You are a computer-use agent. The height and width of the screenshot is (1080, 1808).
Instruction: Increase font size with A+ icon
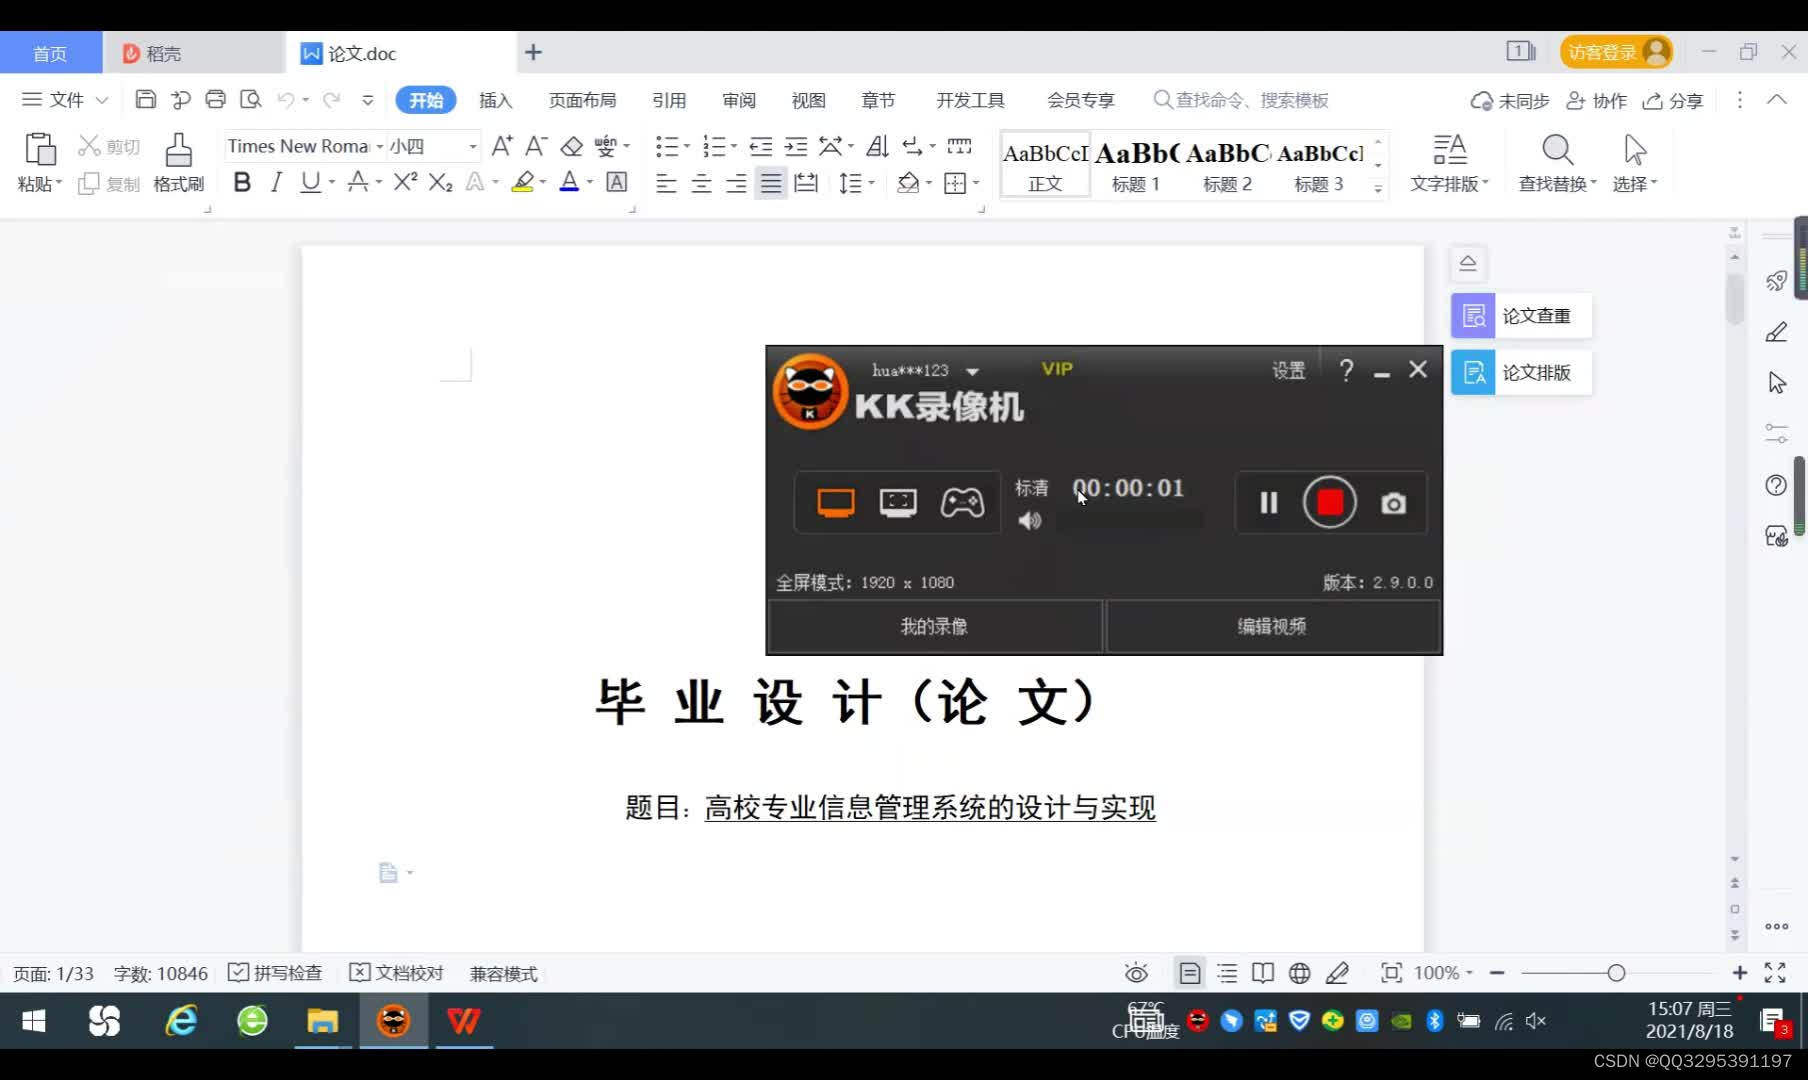502,146
